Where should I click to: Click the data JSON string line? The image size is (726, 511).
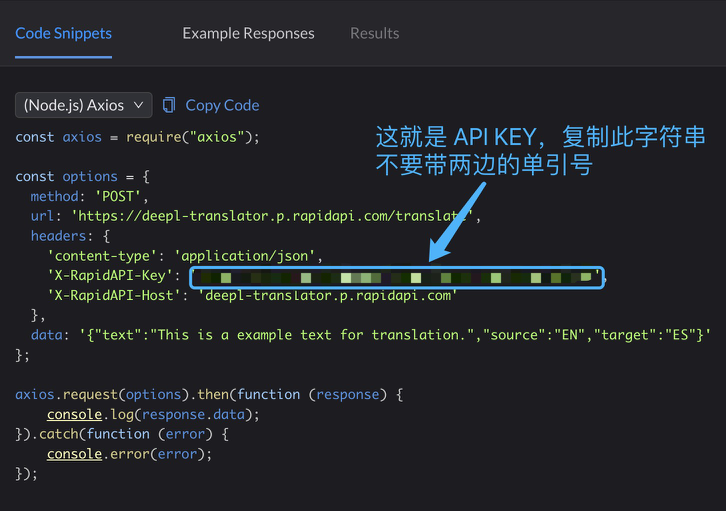click(x=370, y=335)
